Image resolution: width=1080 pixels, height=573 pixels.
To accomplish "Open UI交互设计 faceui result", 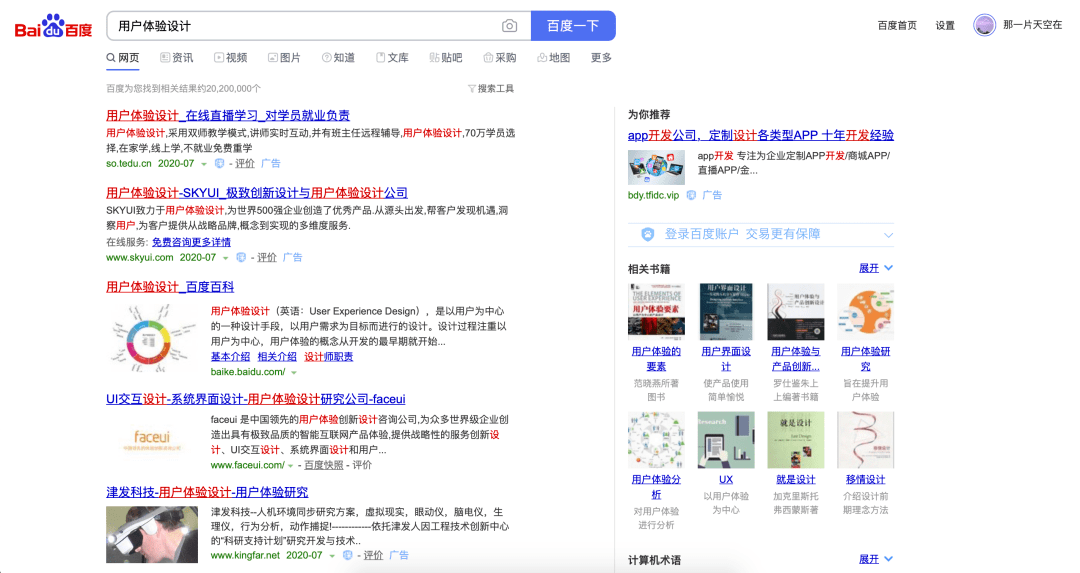I will [256, 399].
